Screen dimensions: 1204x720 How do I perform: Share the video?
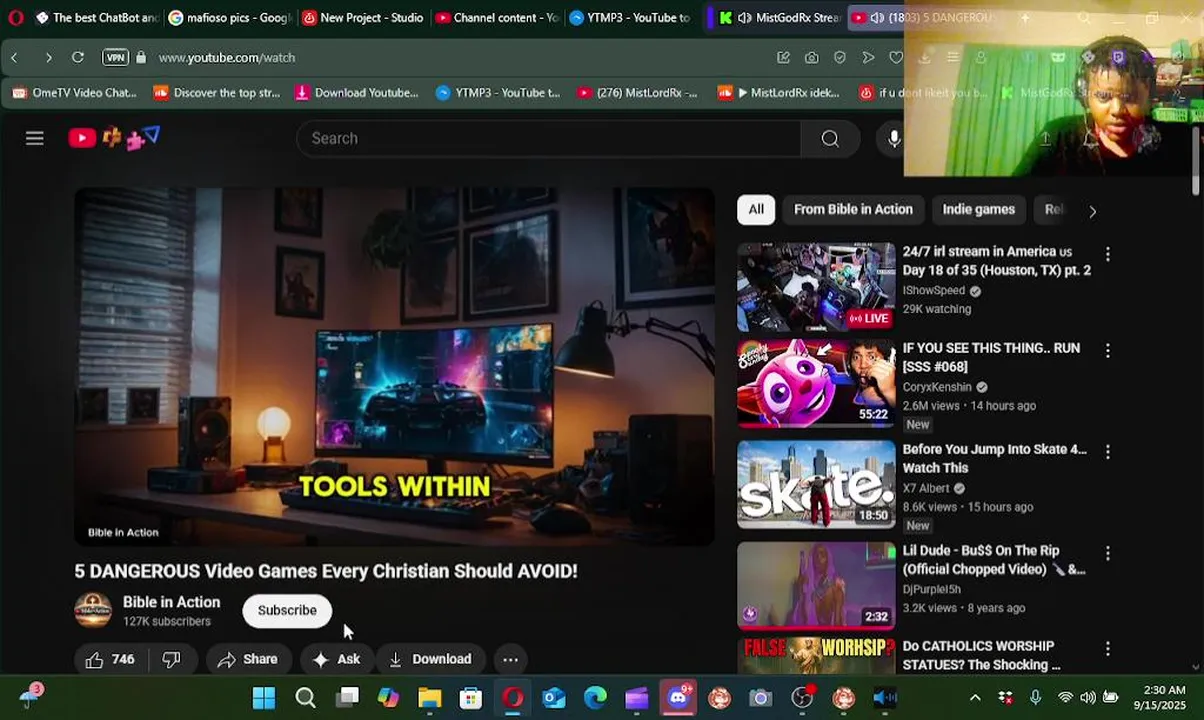247,659
